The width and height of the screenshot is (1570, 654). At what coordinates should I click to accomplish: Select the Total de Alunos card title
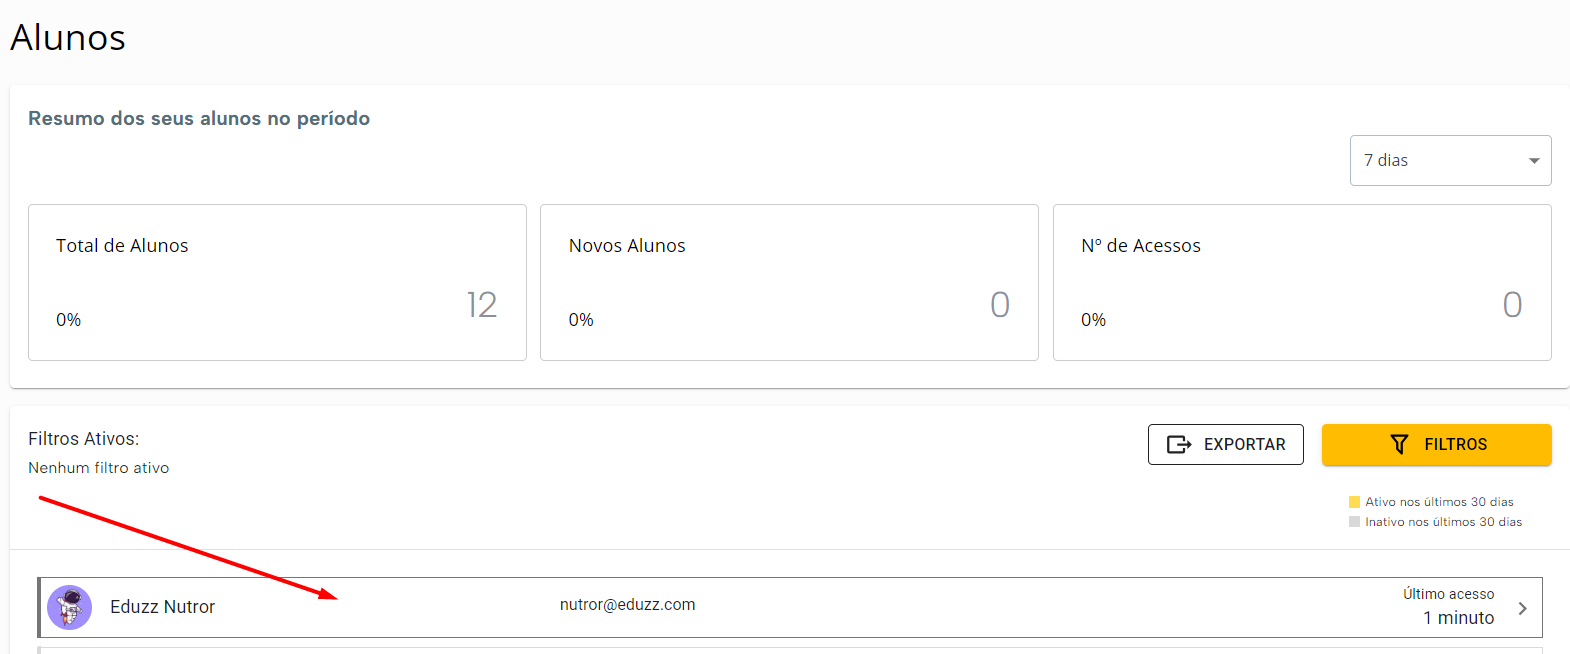coord(122,246)
